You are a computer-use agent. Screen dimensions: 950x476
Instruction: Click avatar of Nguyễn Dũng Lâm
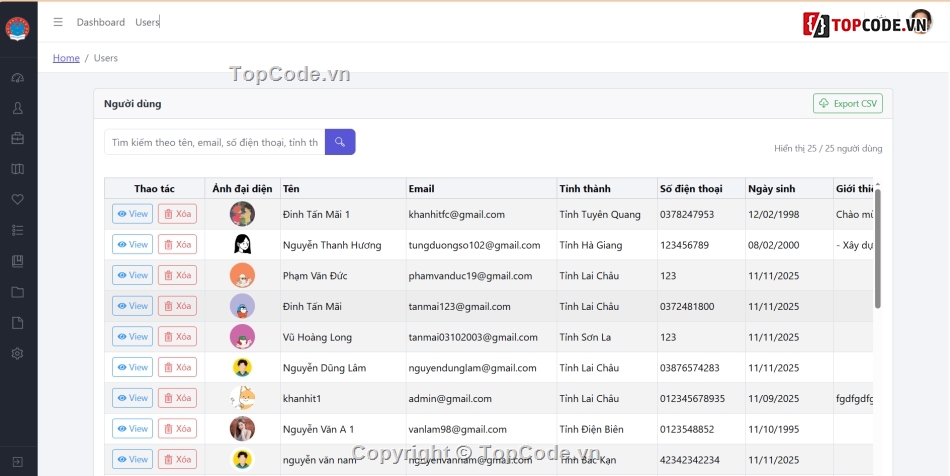tap(242, 367)
